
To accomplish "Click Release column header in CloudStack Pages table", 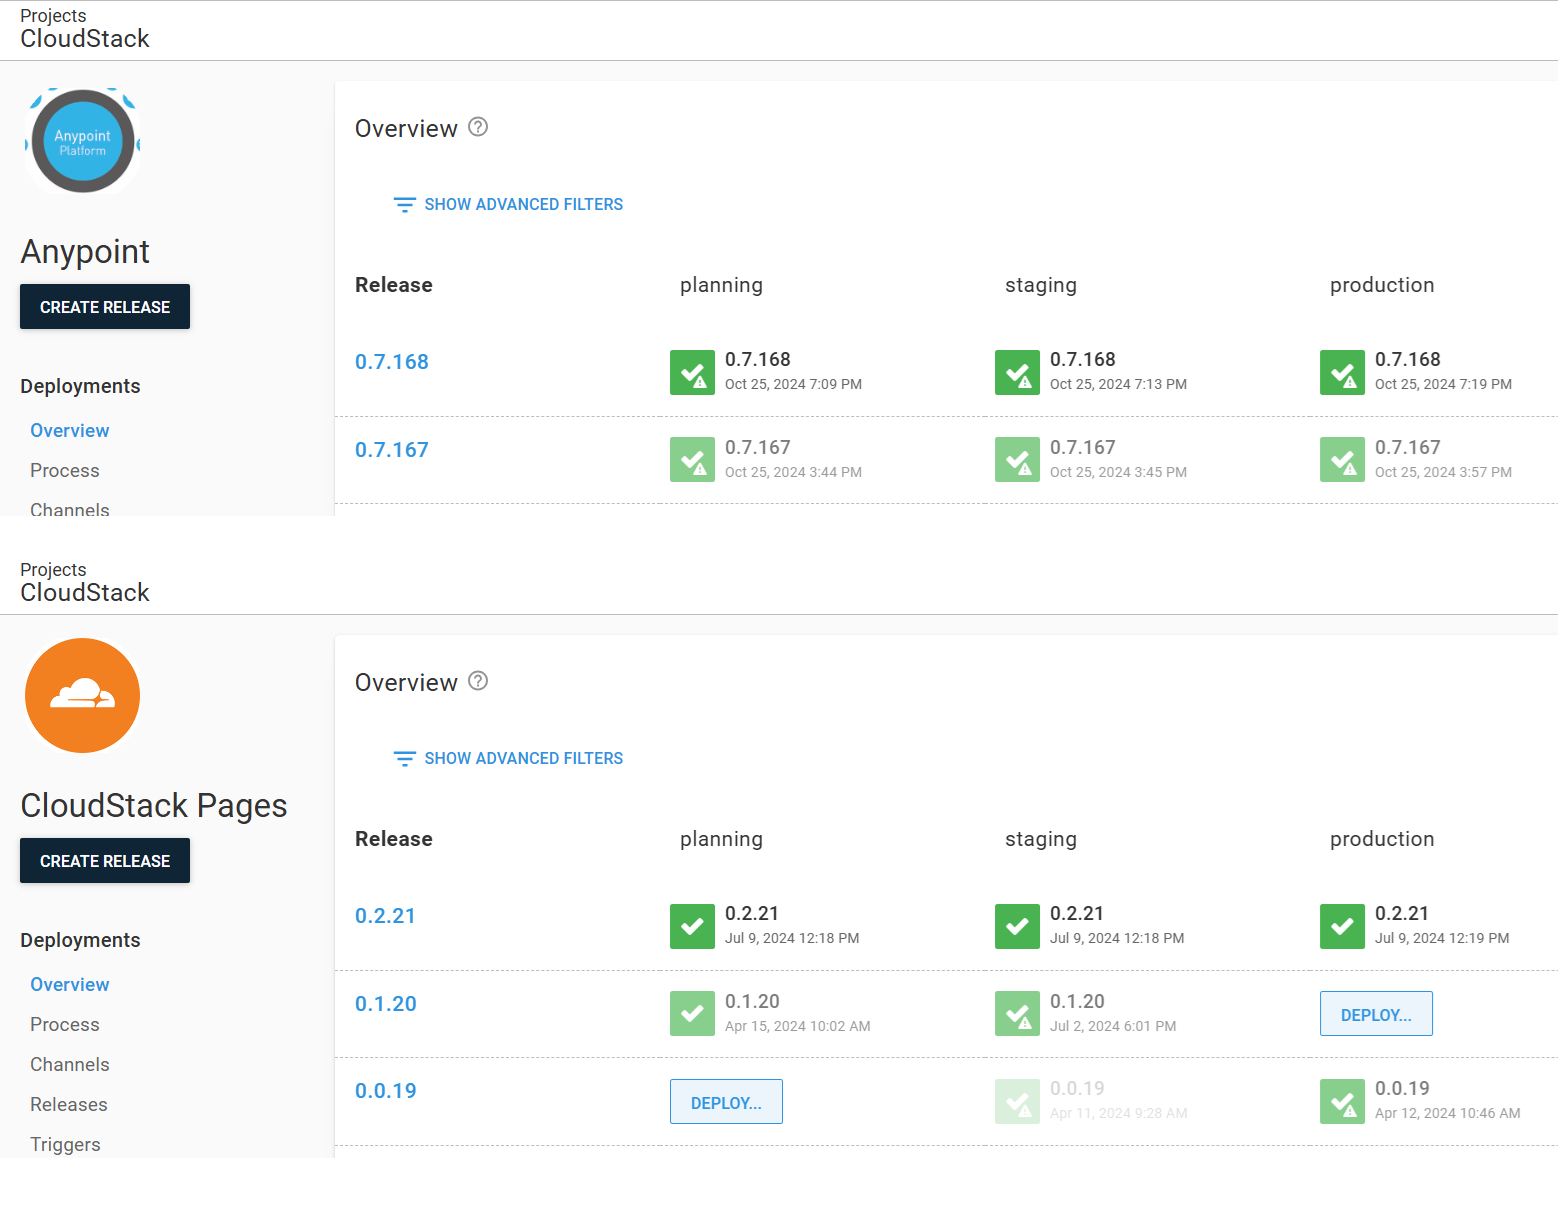I will 394,839.
